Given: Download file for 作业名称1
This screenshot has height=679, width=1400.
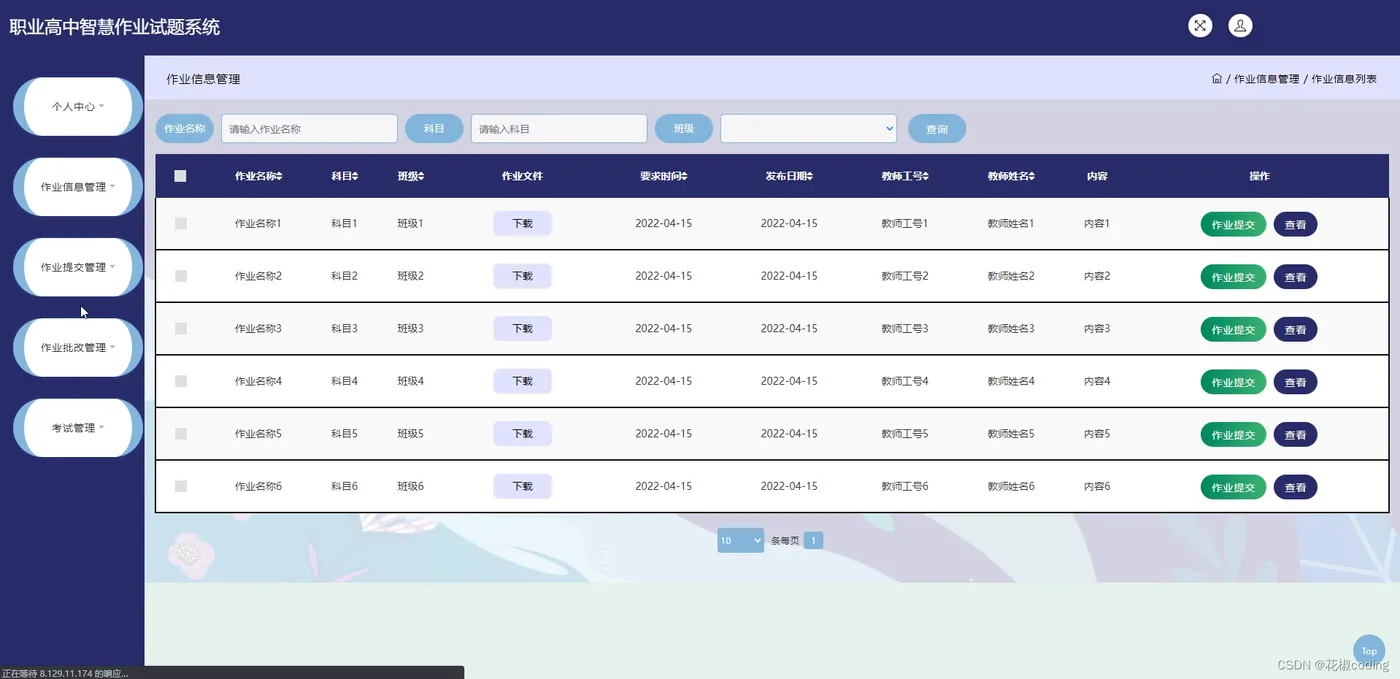Looking at the screenshot, I should (x=523, y=224).
